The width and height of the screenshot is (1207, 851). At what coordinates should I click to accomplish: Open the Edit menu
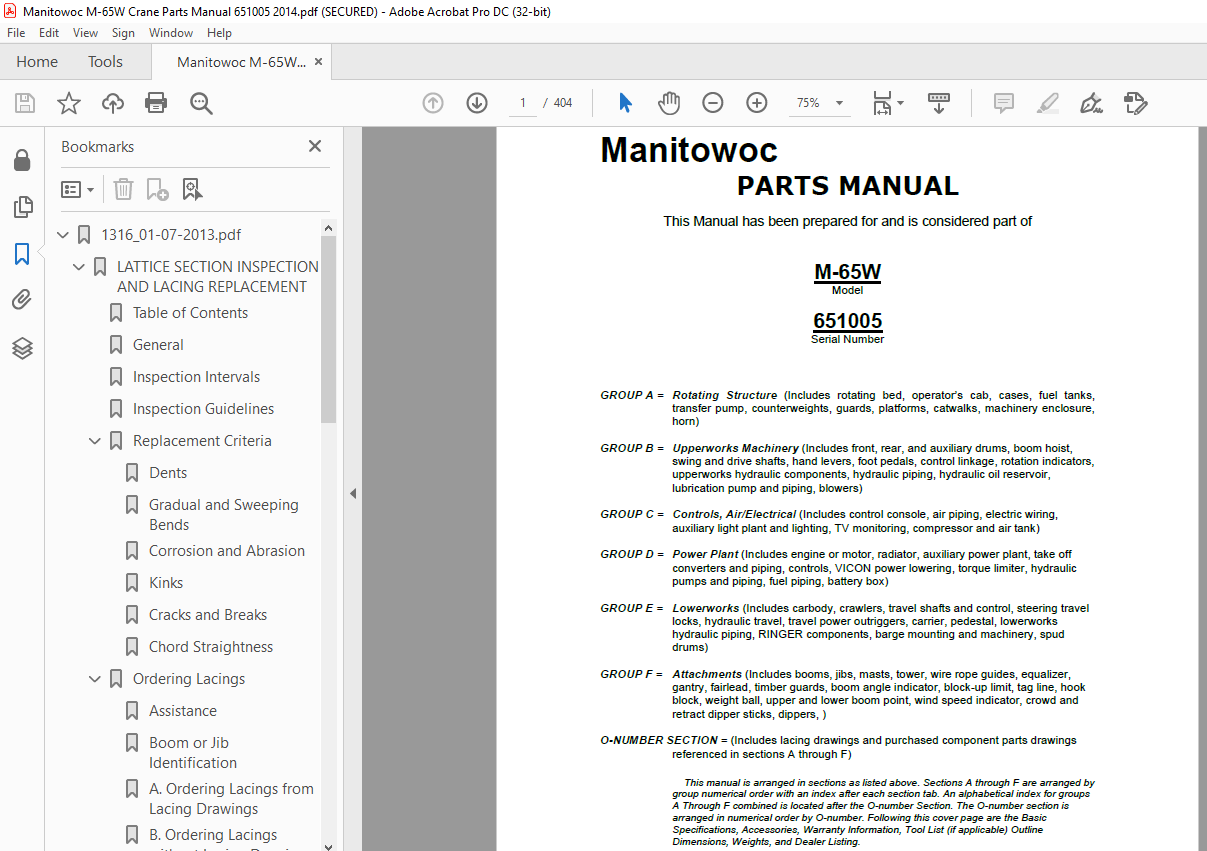49,33
